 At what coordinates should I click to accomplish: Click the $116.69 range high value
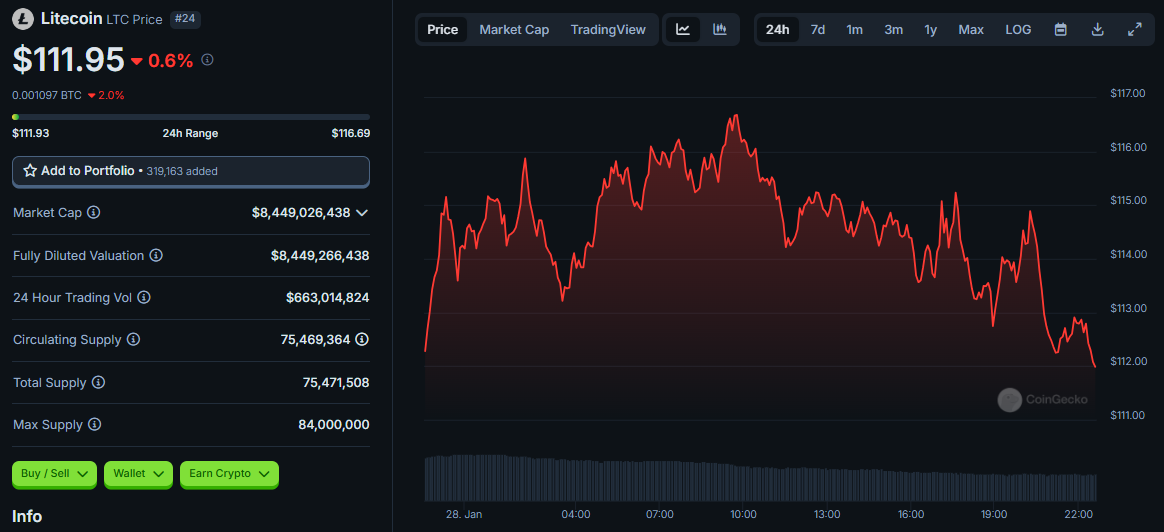(350, 134)
